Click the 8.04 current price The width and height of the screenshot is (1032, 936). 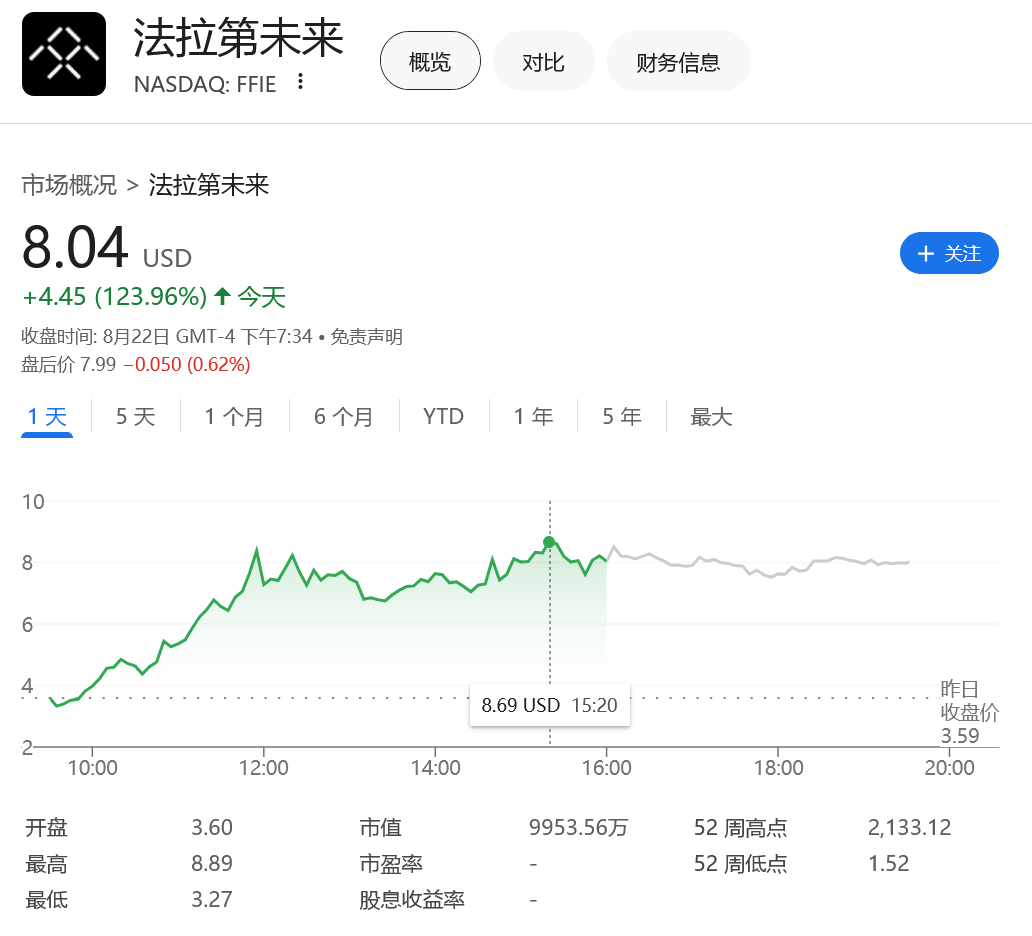[74, 247]
